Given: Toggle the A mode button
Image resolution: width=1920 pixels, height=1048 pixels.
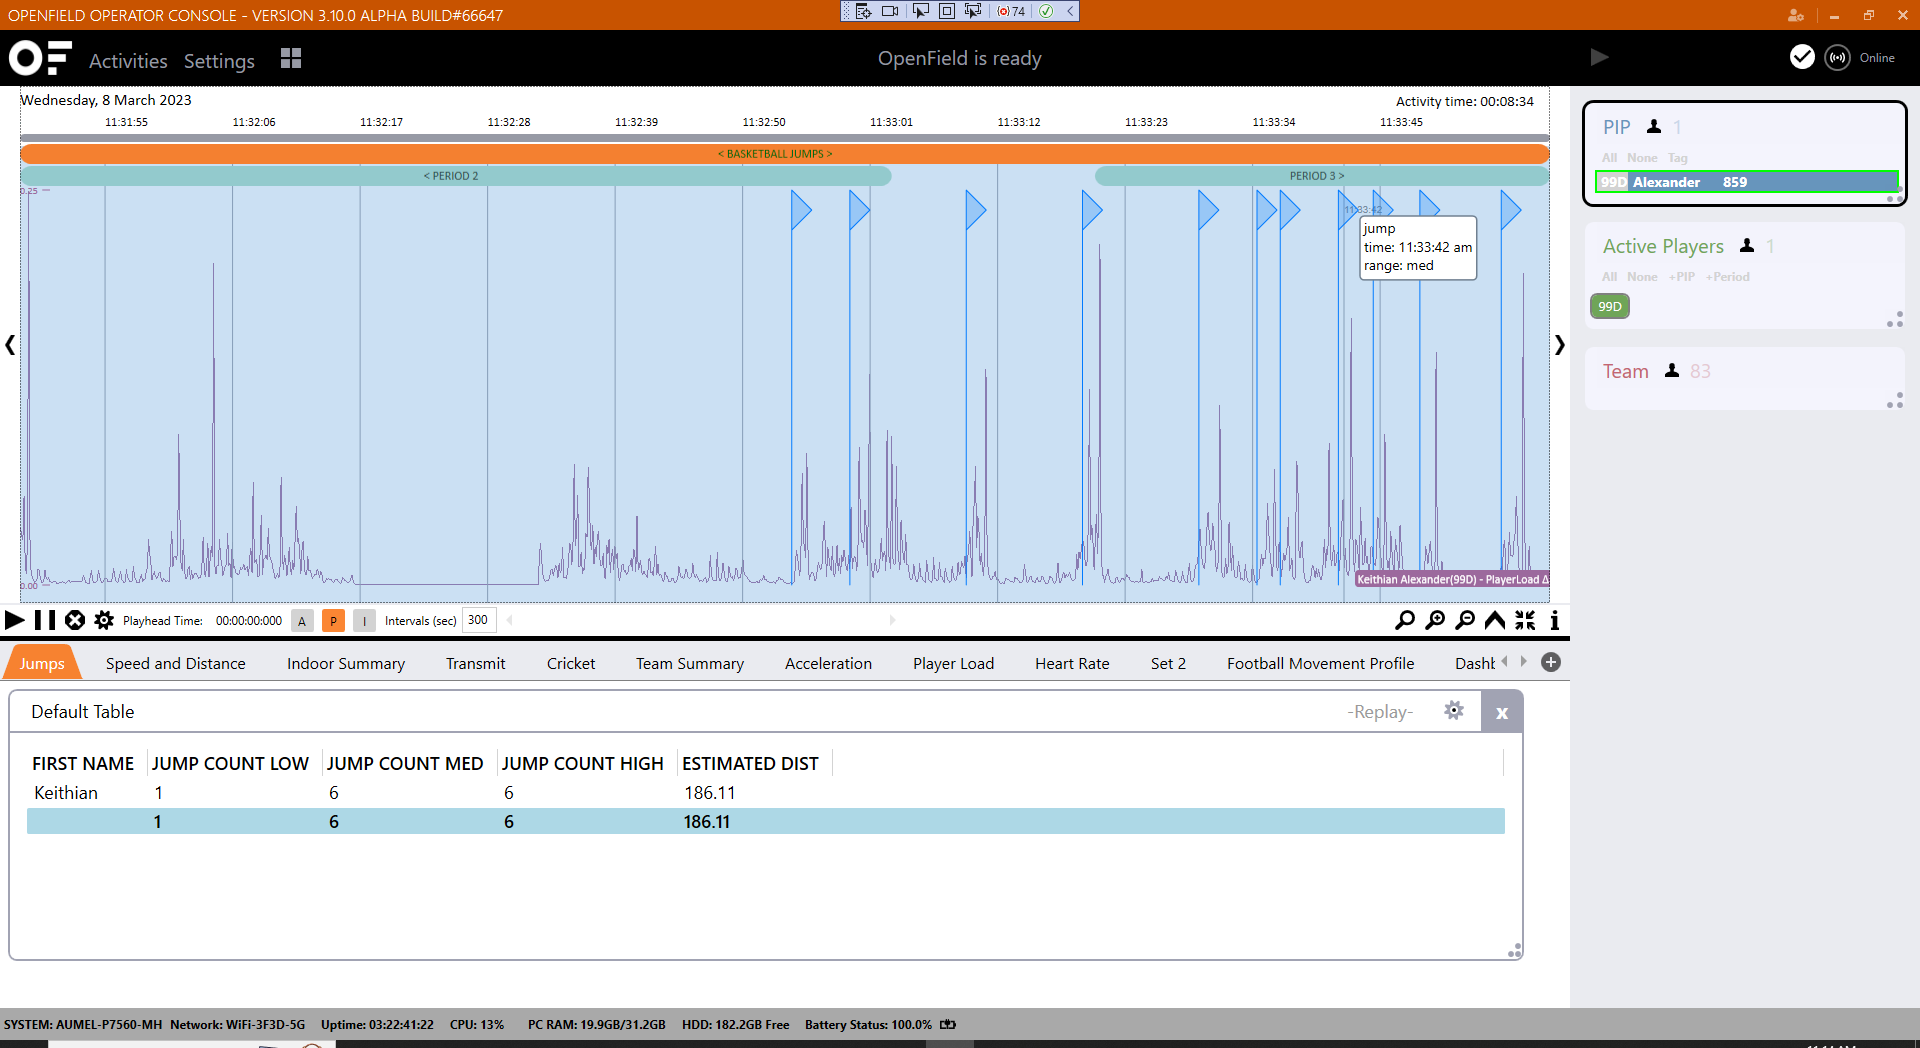Looking at the screenshot, I should tap(302, 620).
